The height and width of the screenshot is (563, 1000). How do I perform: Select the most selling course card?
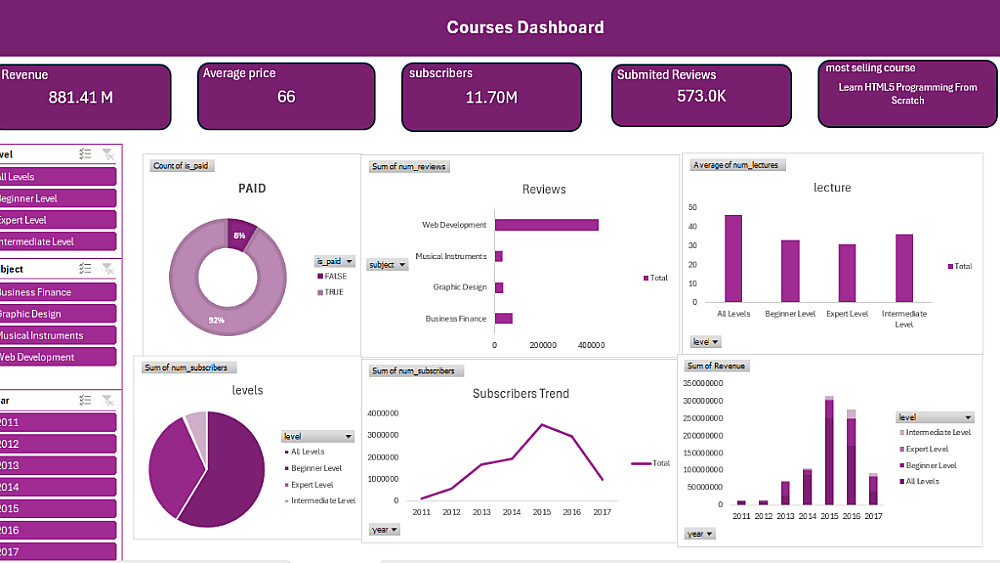point(908,94)
